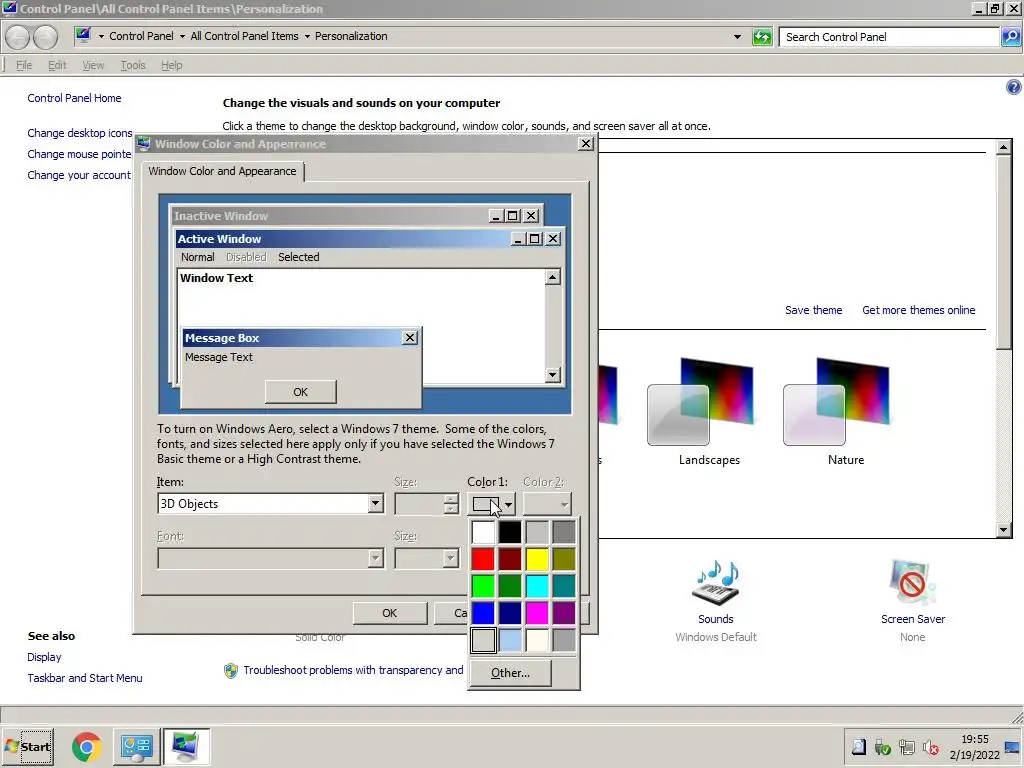Screen dimensions: 1024x768
Task: Click the Save theme link
Action: [813, 310]
